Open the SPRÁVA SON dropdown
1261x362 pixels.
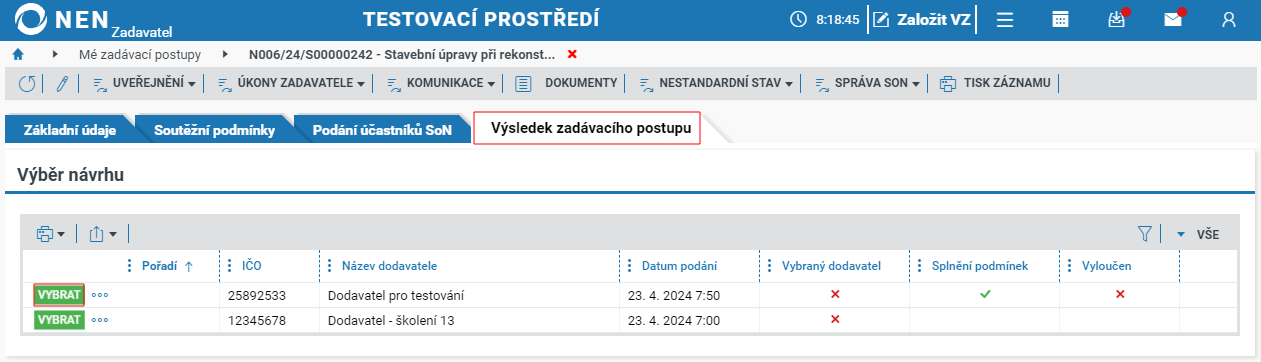pyautogui.click(x=867, y=83)
